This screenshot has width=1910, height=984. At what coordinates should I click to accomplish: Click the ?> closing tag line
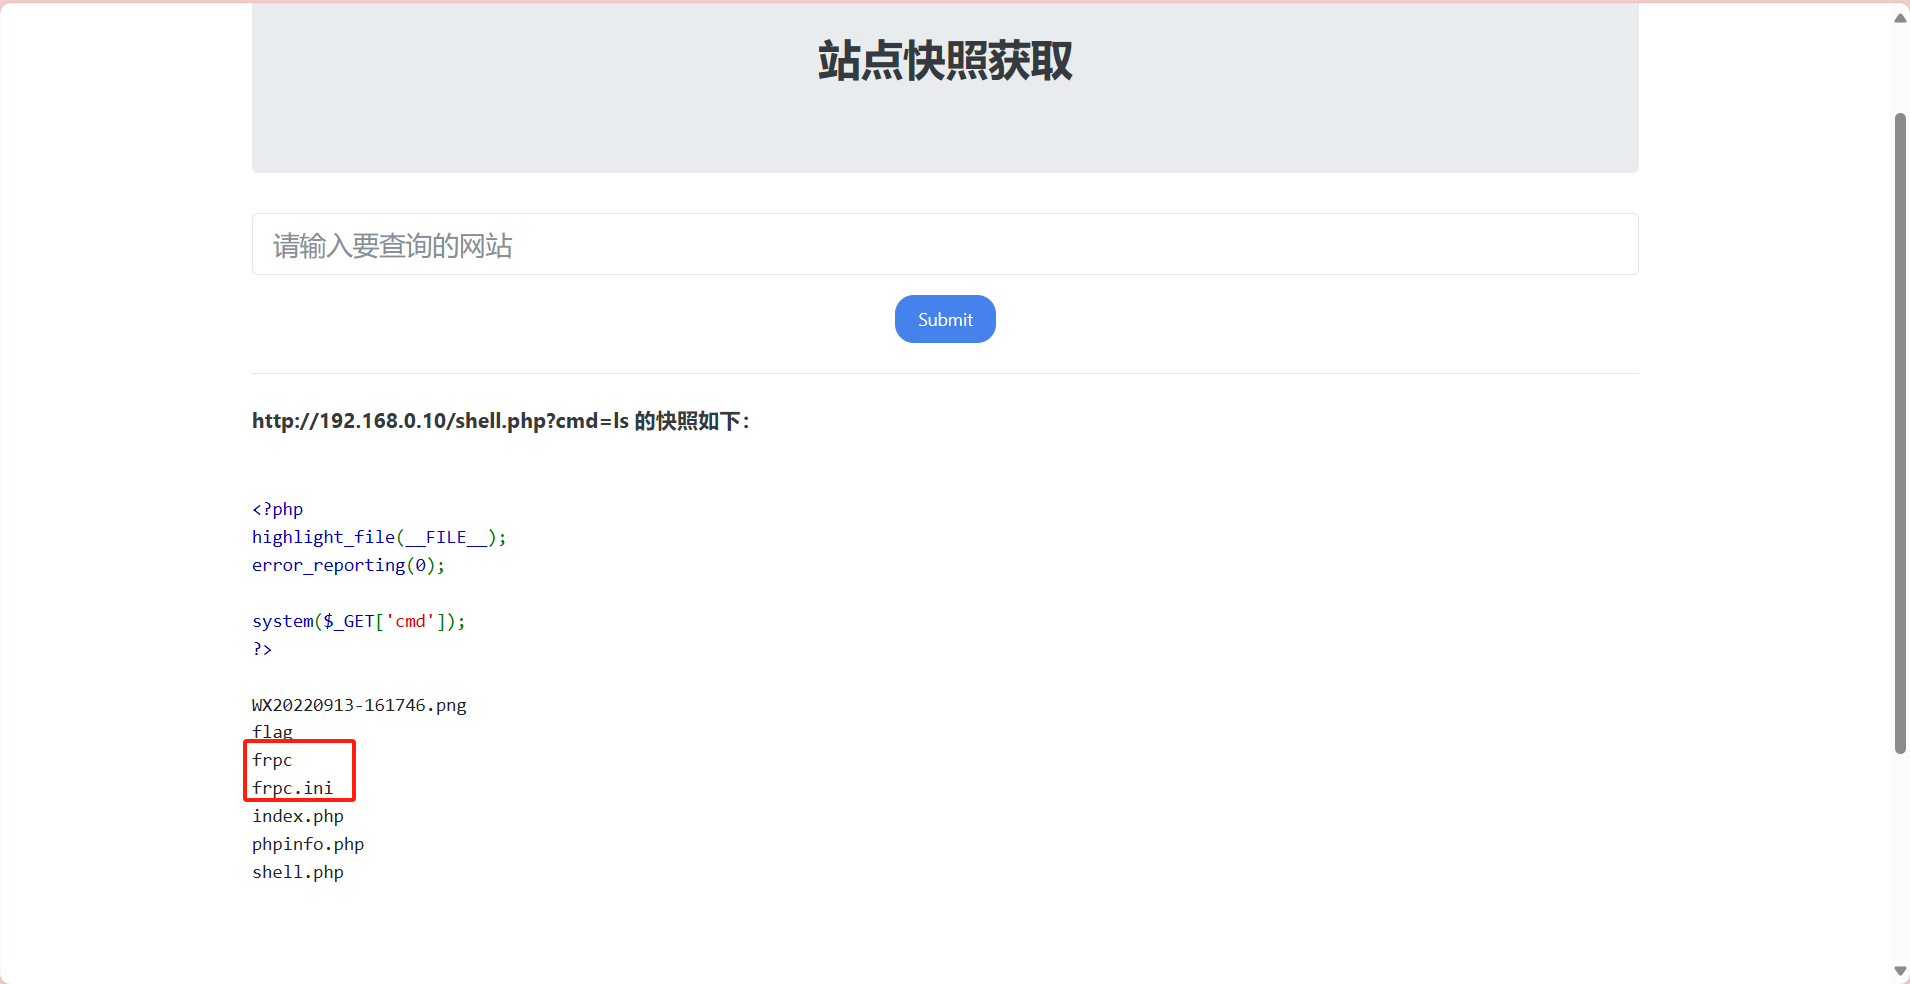click(262, 649)
